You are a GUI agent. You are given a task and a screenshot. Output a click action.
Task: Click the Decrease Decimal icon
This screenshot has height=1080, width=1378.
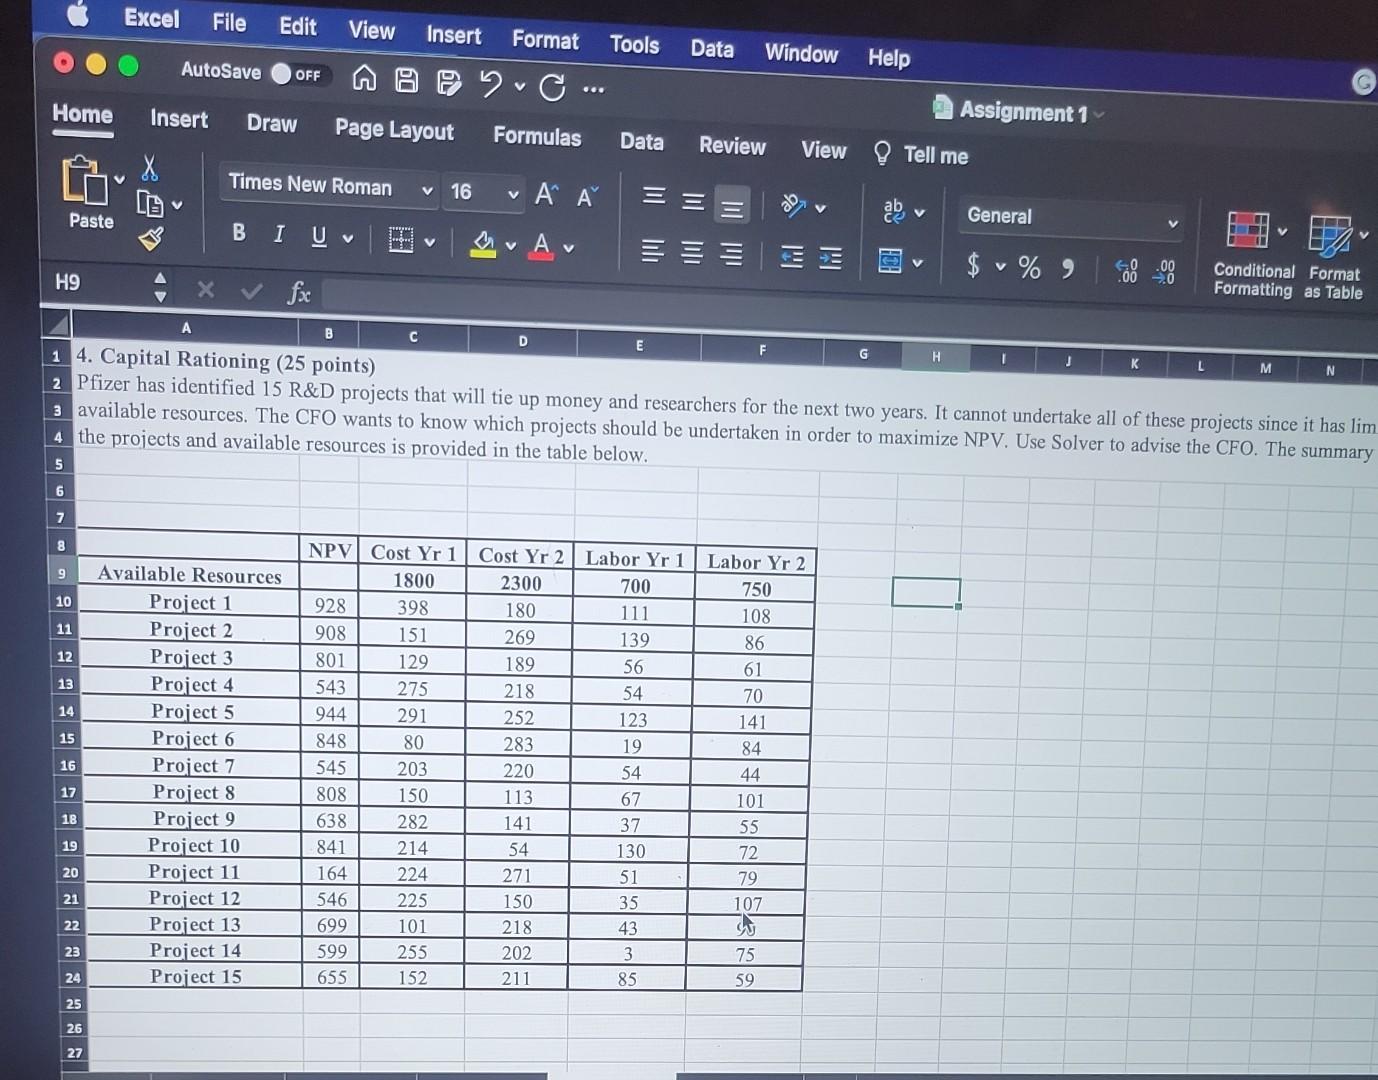point(1165,273)
